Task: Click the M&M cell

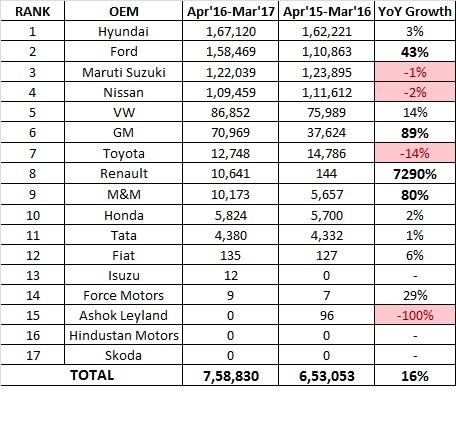Action: click(x=123, y=194)
